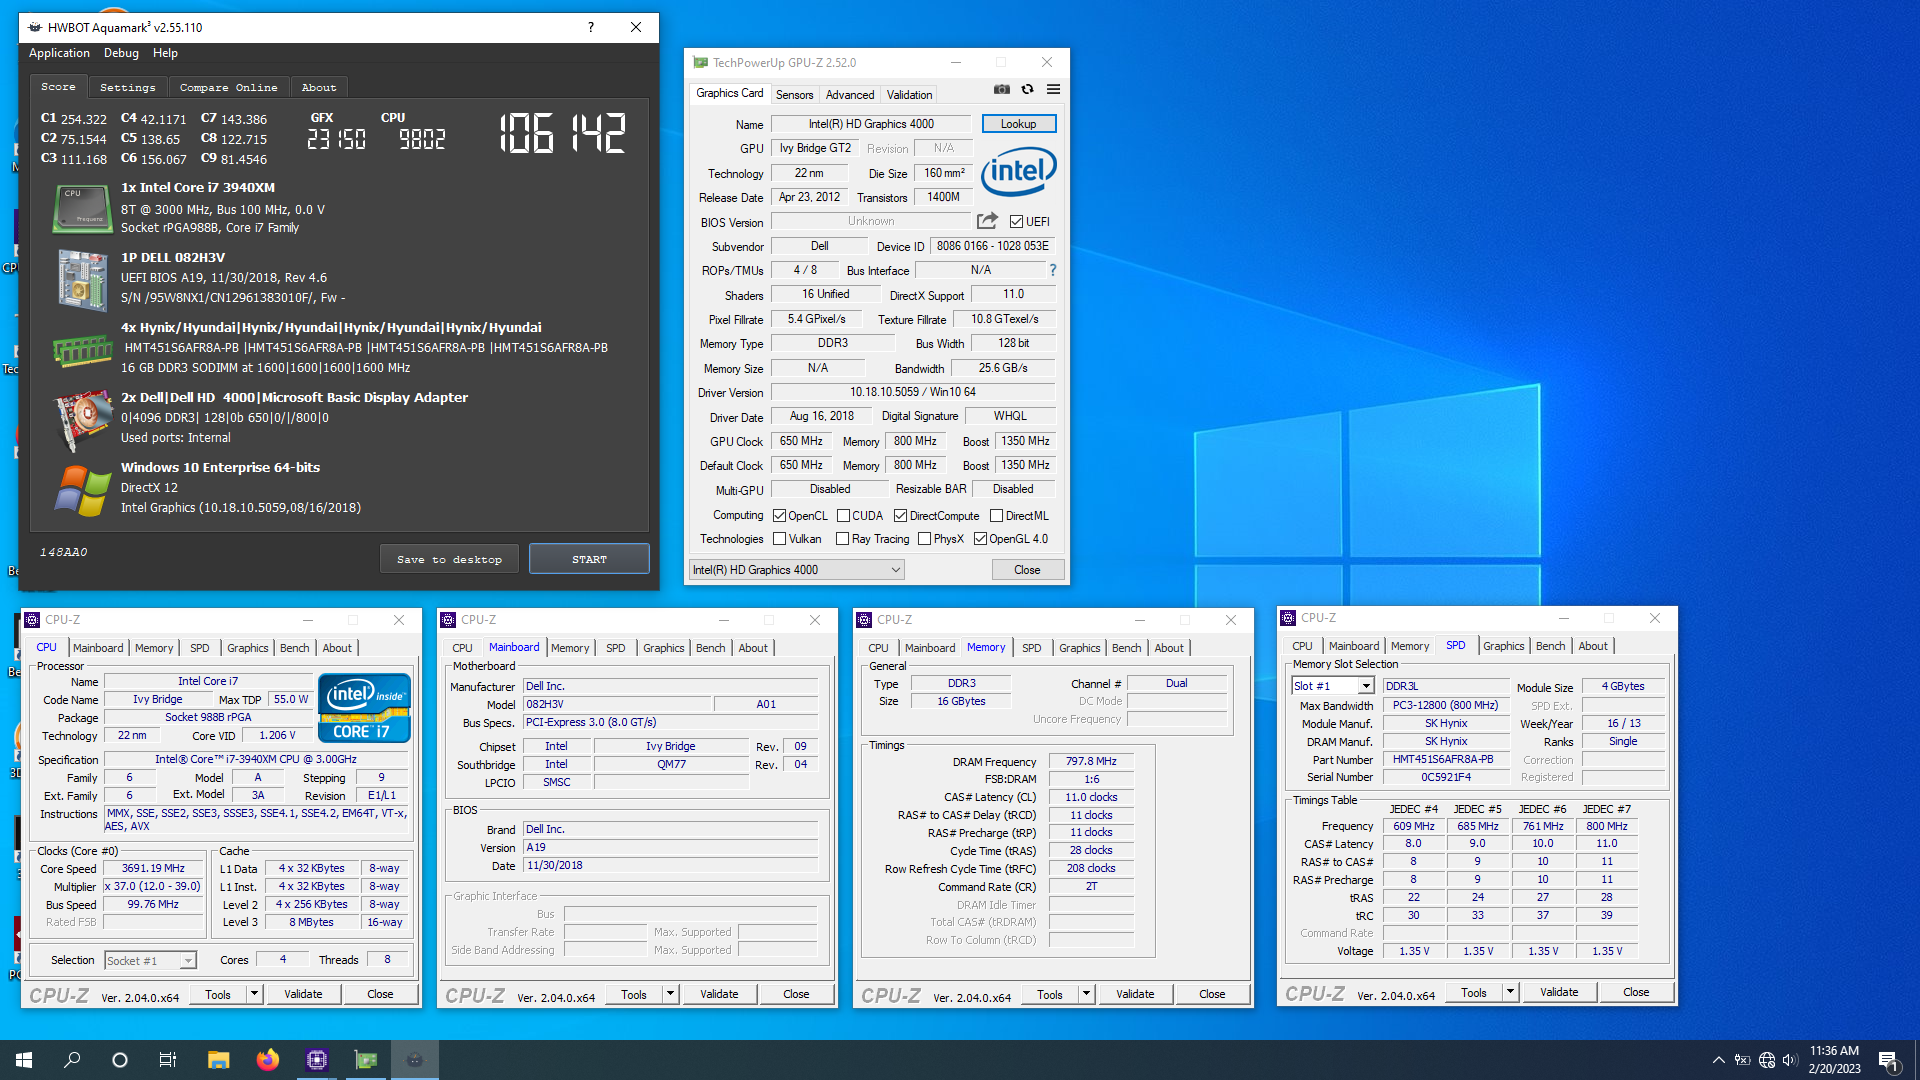Open the Validation tab in GPU-Z
1920x1080 pixels.
[909, 95]
